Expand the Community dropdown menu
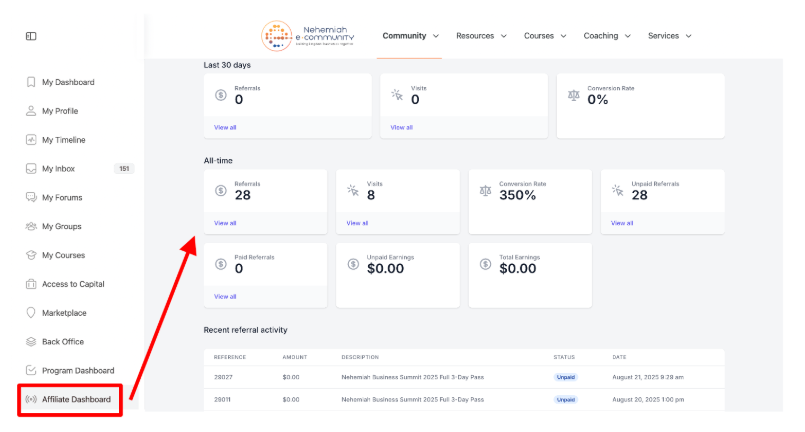Screen dimensions: 805x432 410,36
